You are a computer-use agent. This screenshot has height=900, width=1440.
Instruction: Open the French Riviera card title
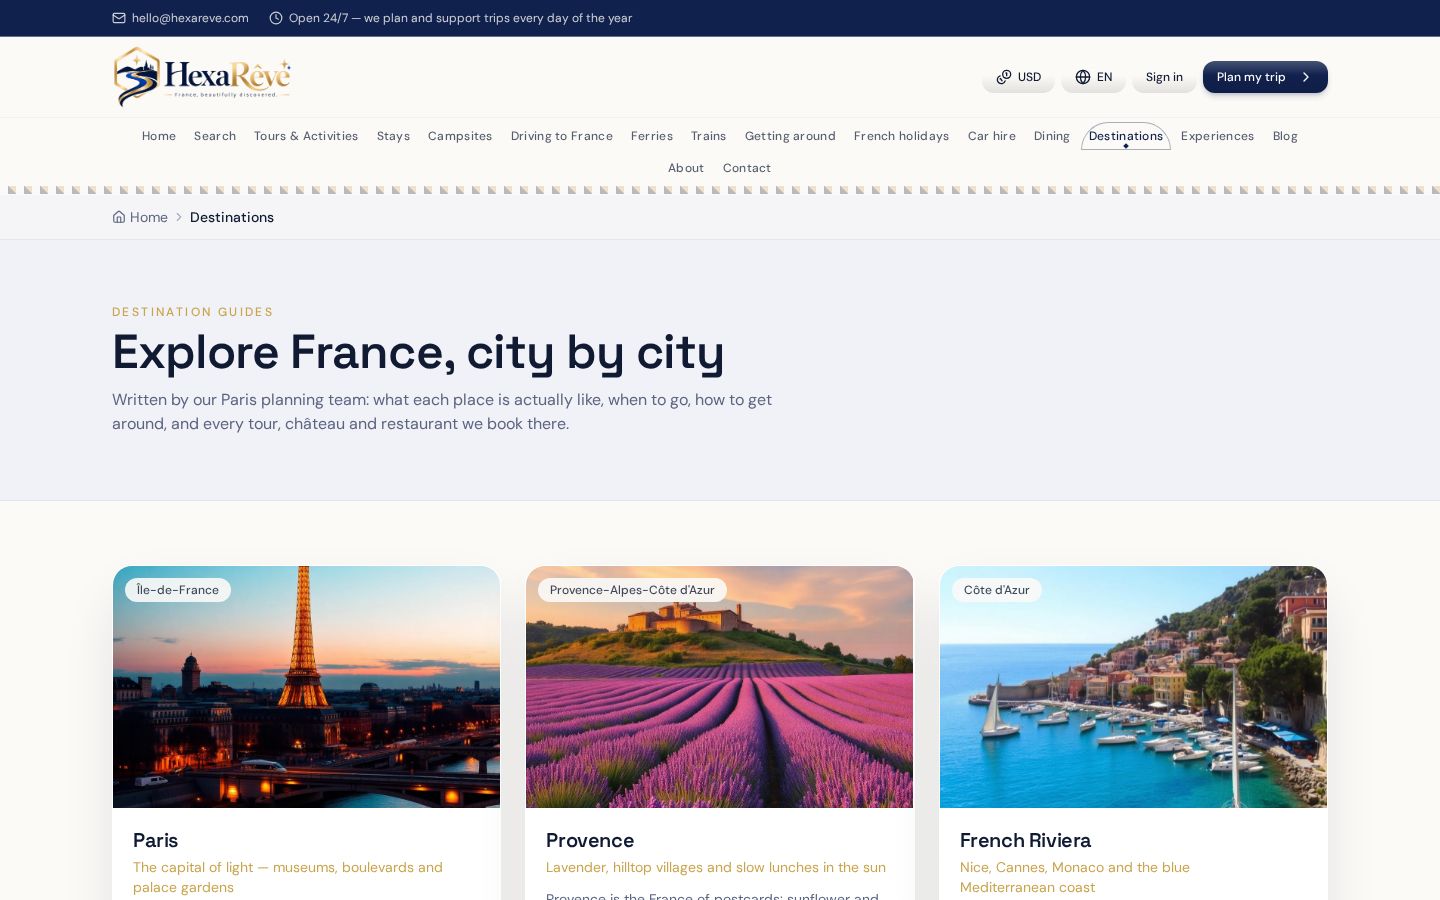click(1025, 840)
